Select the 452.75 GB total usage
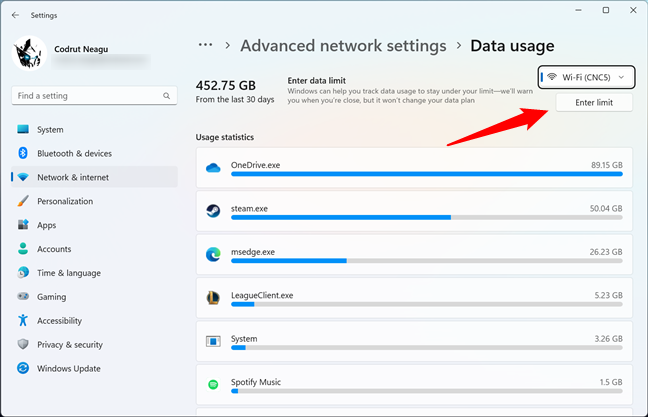This screenshot has height=417, width=648. point(226,86)
